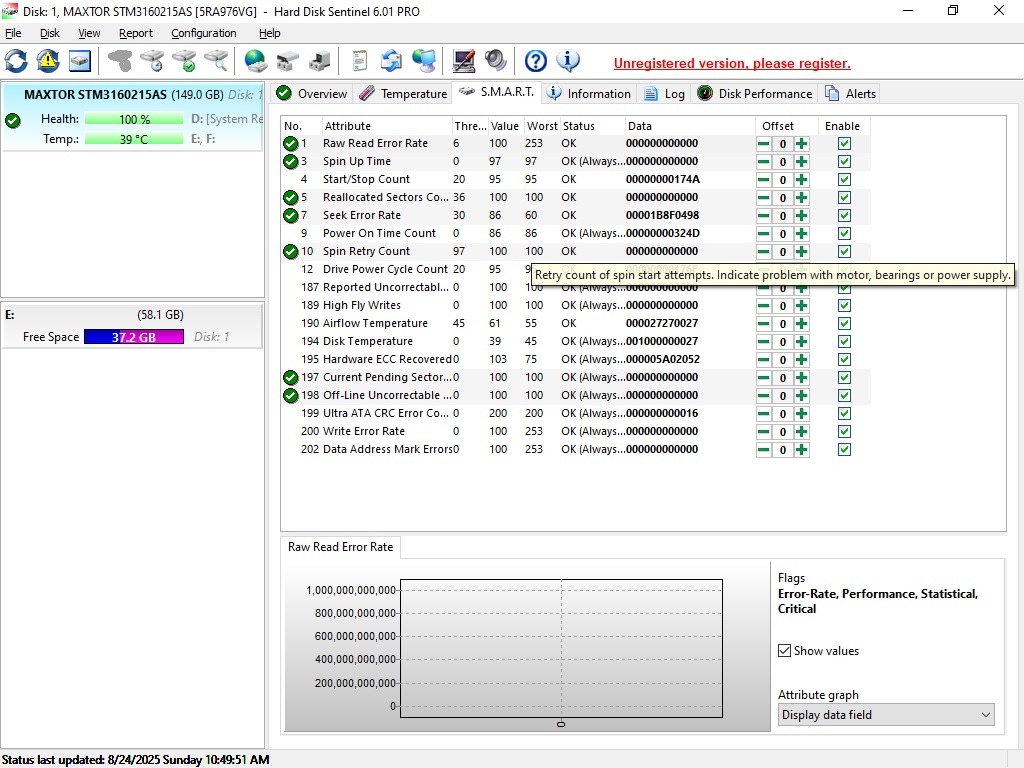Screen dimensions: 1024x768
Task: Switch to the Overview tab
Action: (312, 93)
